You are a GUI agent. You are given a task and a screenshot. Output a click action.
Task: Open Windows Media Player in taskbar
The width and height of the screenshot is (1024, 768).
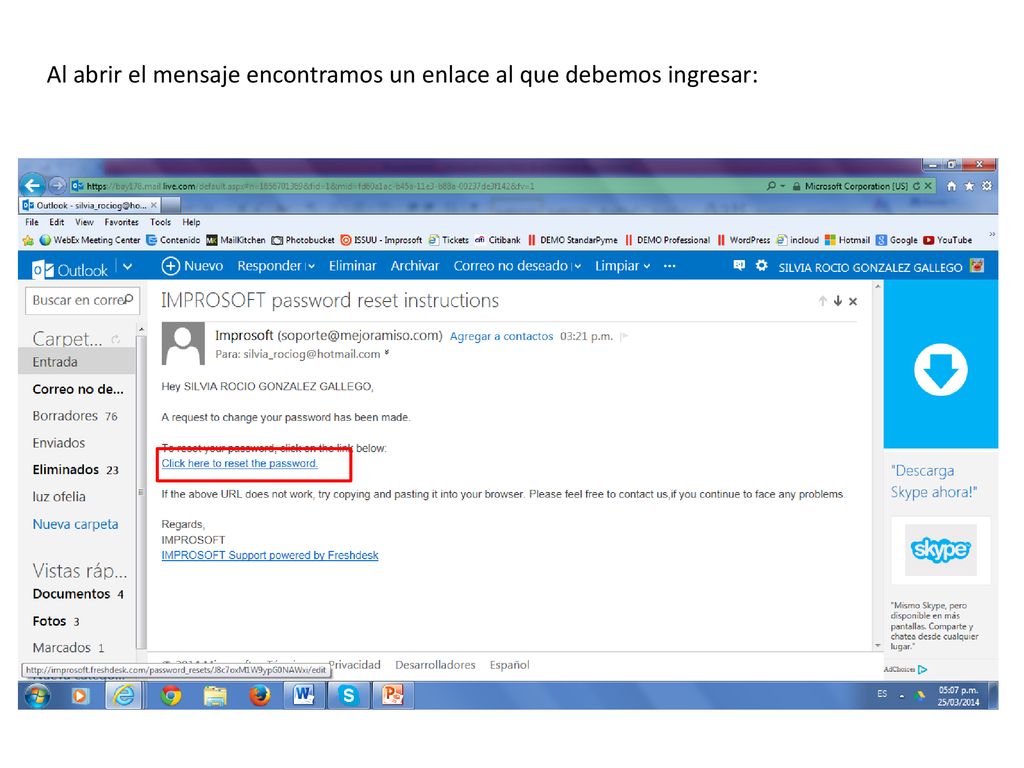point(80,696)
